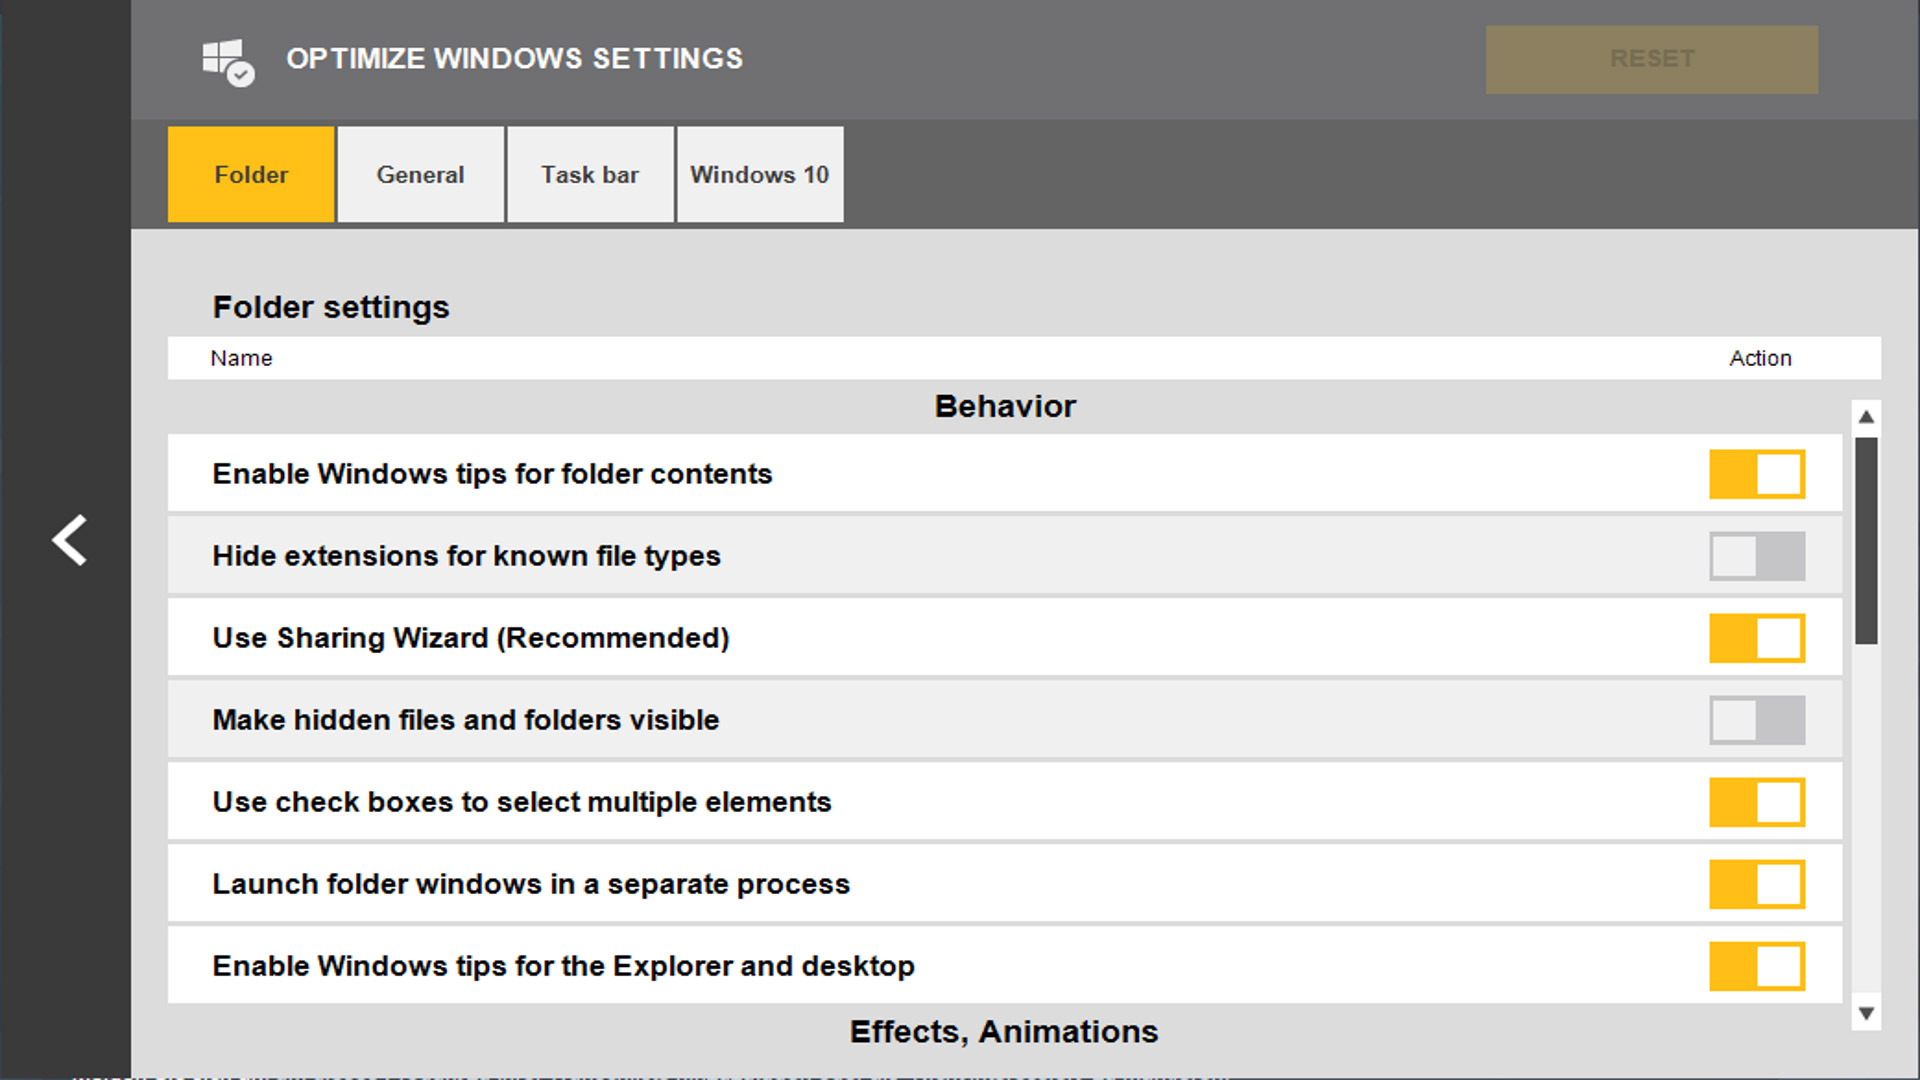Select the Windows 10 tab
Image resolution: width=1920 pixels, height=1080 pixels.
[x=760, y=174]
